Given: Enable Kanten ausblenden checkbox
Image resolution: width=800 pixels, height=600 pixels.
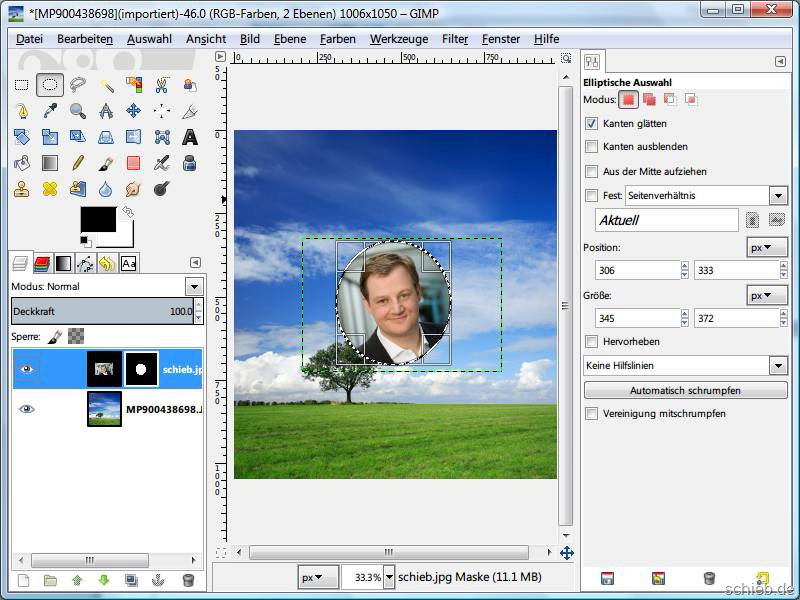Looking at the screenshot, I should pyautogui.click(x=592, y=147).
